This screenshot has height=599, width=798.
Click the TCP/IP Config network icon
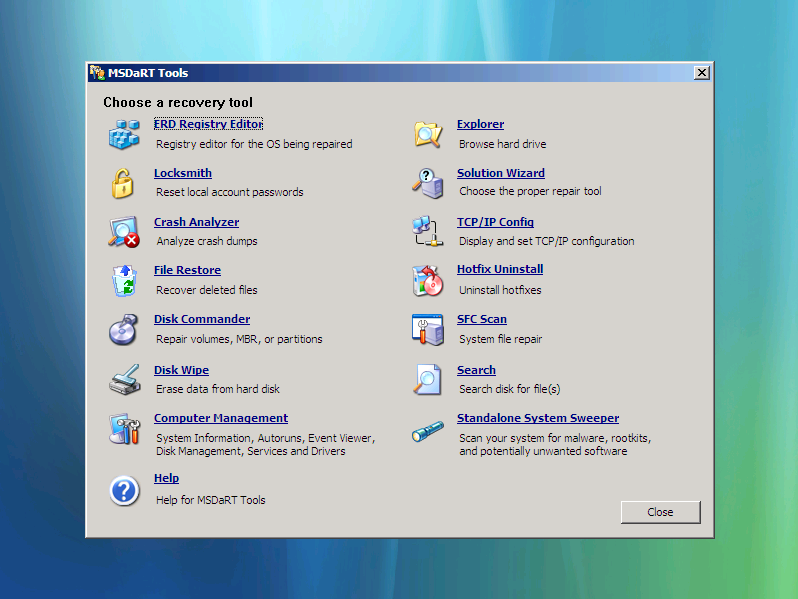(x=428, y=232)
